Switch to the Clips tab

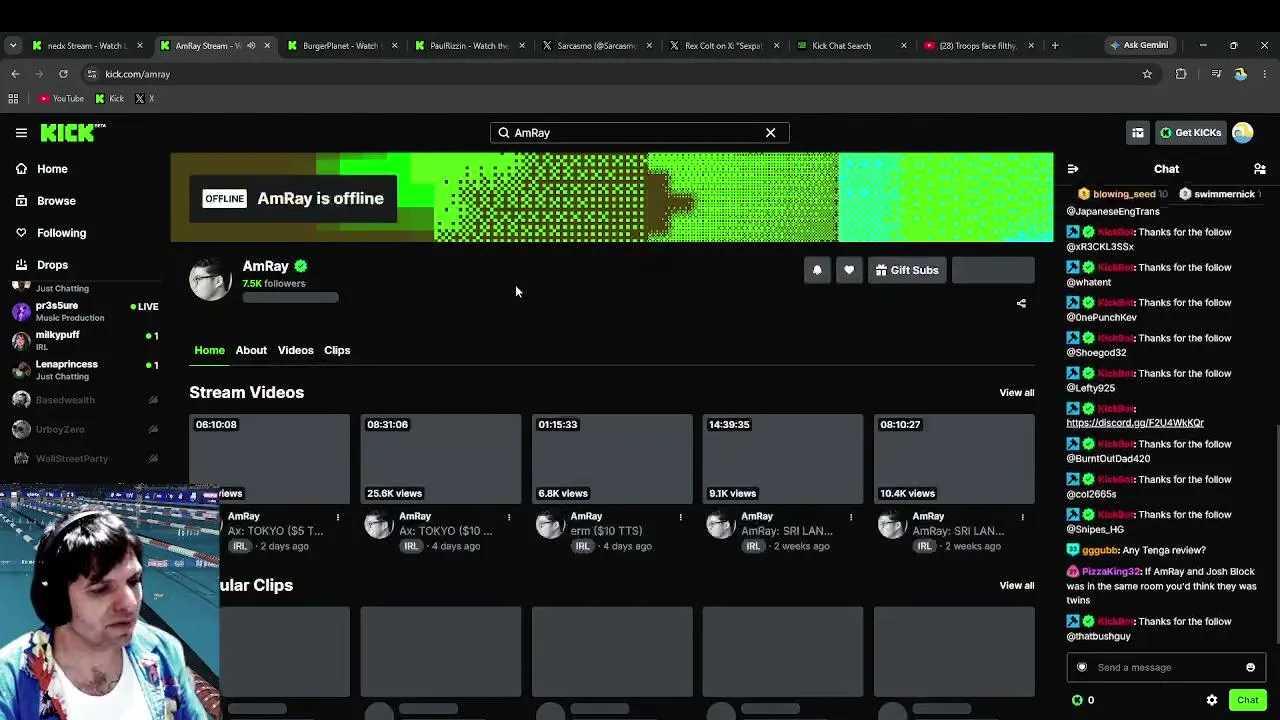pyautogui.click(x=337, y=350)
